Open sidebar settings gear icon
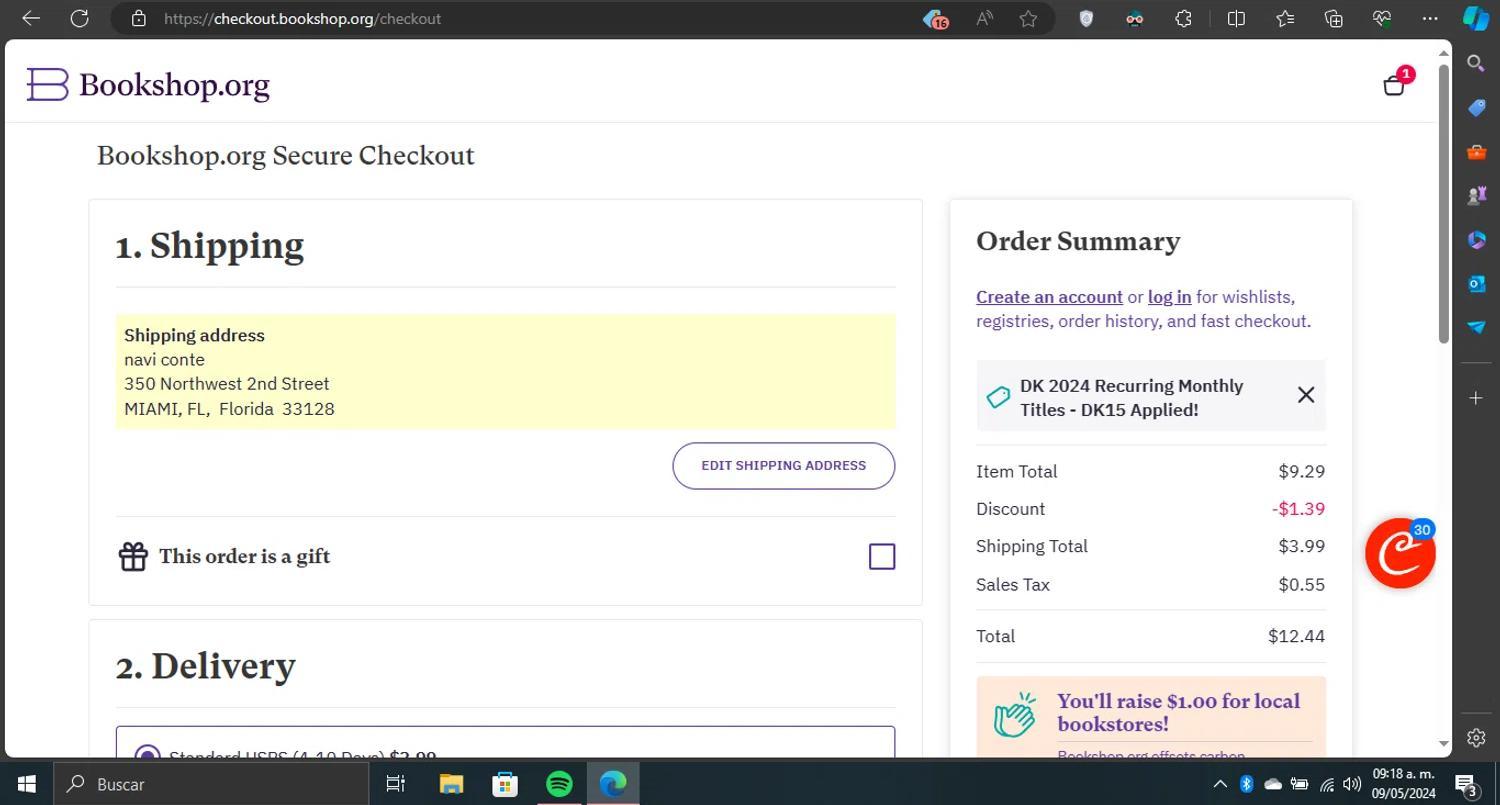This screenshot has width=1500, height=805. click(x=1476, y=738)
